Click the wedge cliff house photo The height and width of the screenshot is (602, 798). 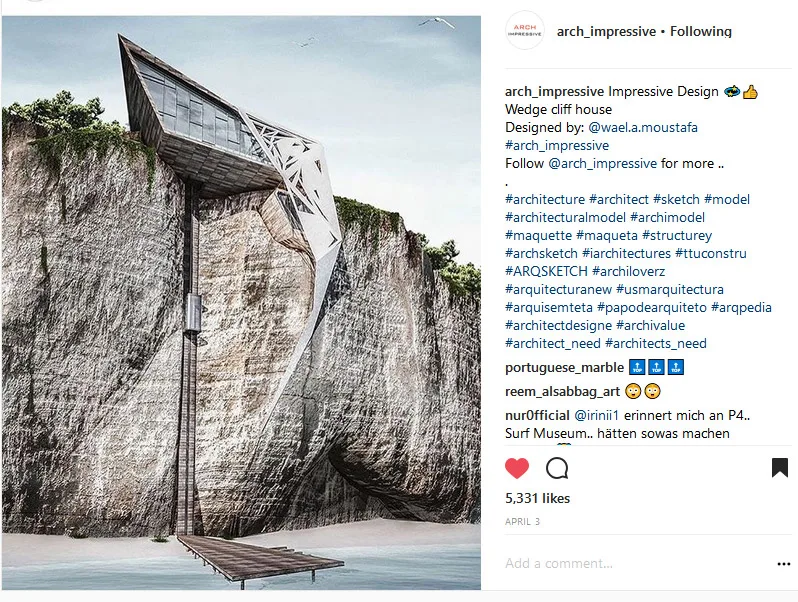pyautogui.click(x=241, y=302)
